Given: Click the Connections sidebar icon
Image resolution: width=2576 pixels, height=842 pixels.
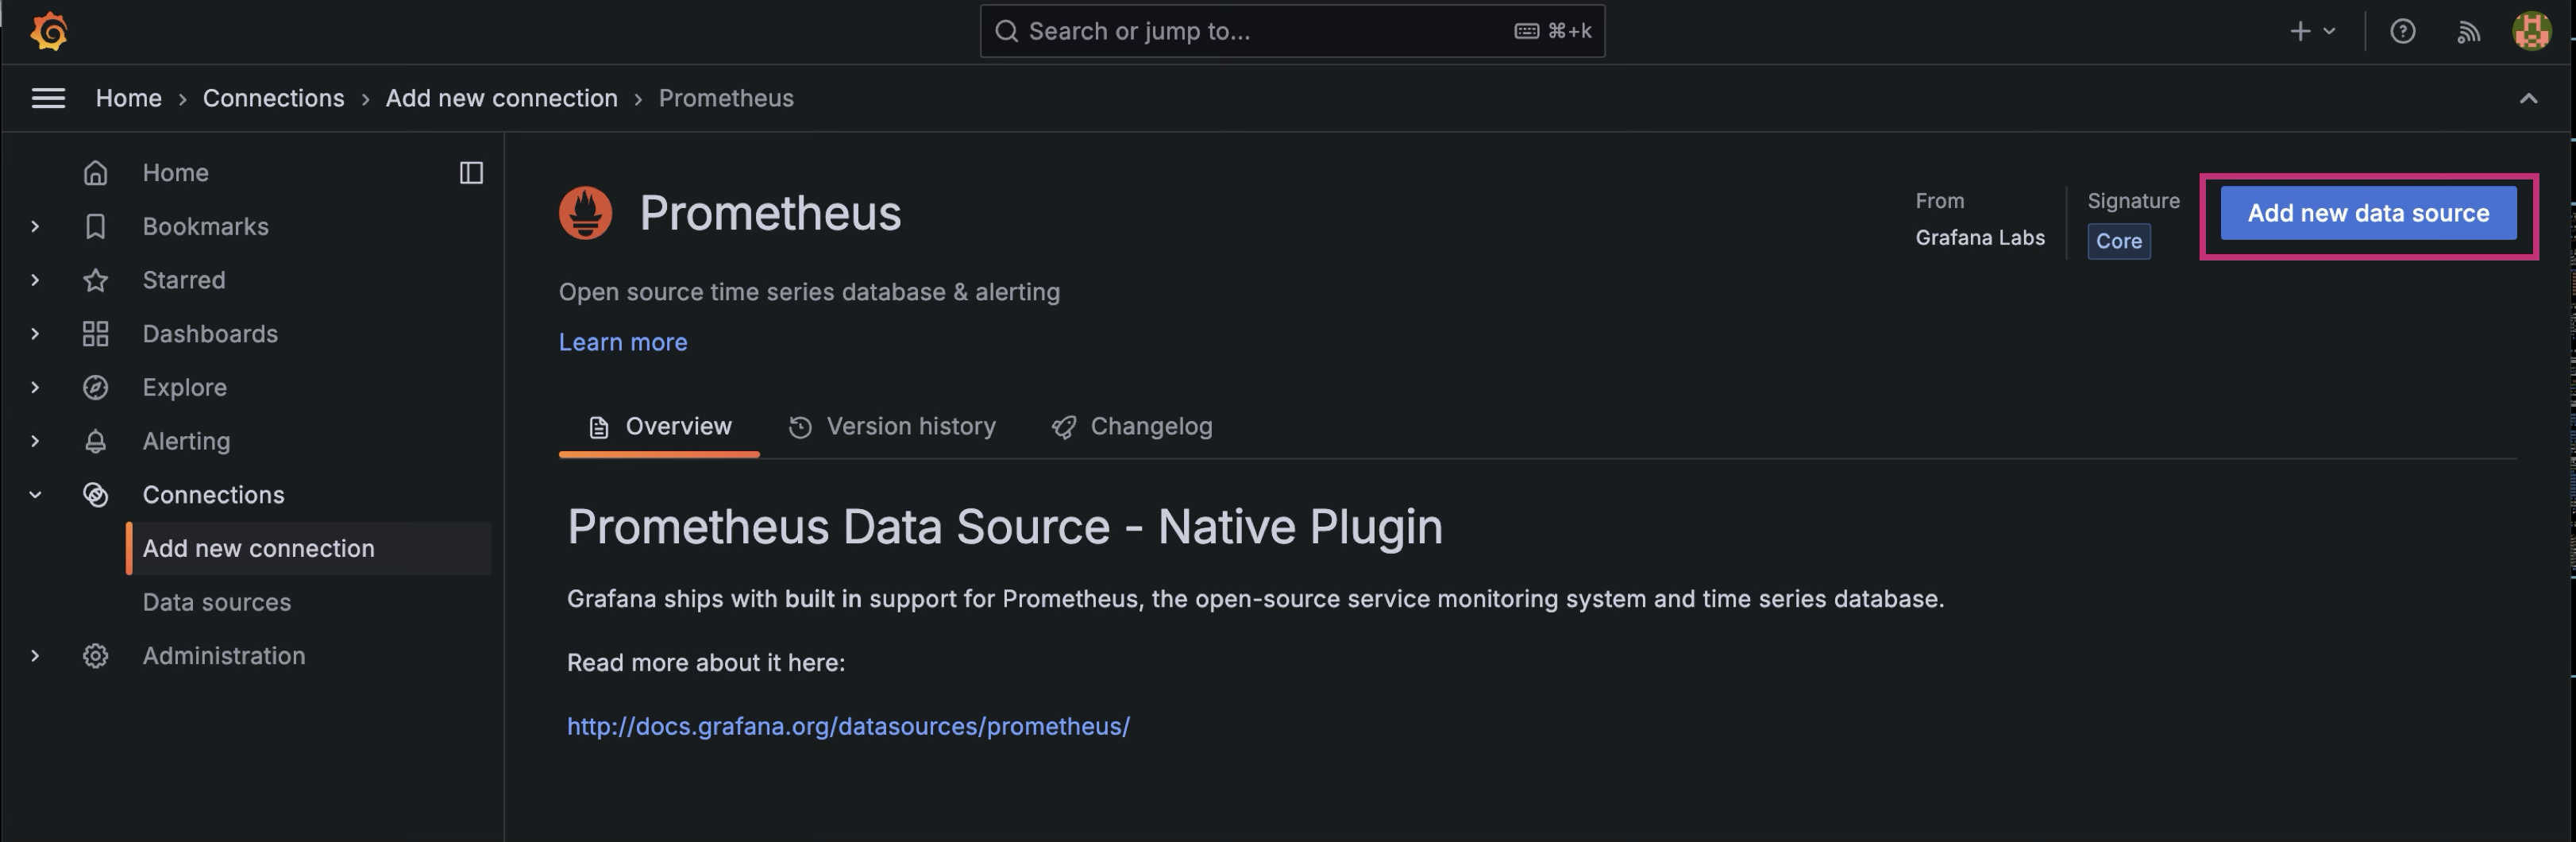Looking at the screenshot, I should [x=95, y=495].
